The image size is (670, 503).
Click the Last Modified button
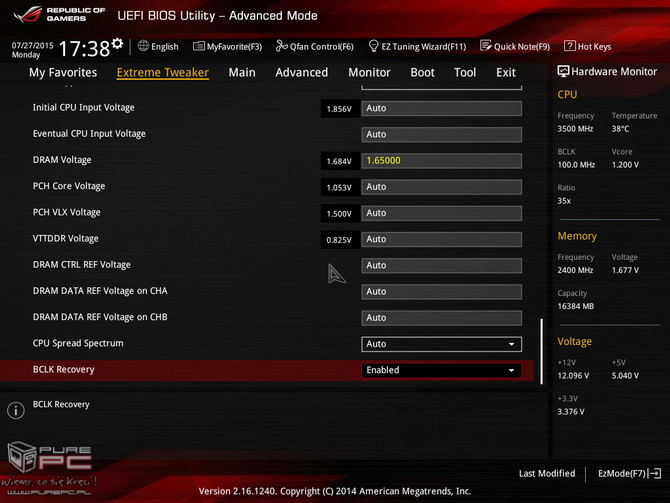click(547, 474)
